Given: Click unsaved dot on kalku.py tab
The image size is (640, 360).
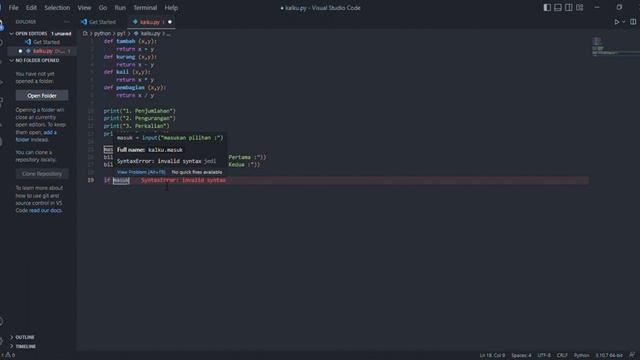Looking at the screenshot, I should [x=170, y=22].
